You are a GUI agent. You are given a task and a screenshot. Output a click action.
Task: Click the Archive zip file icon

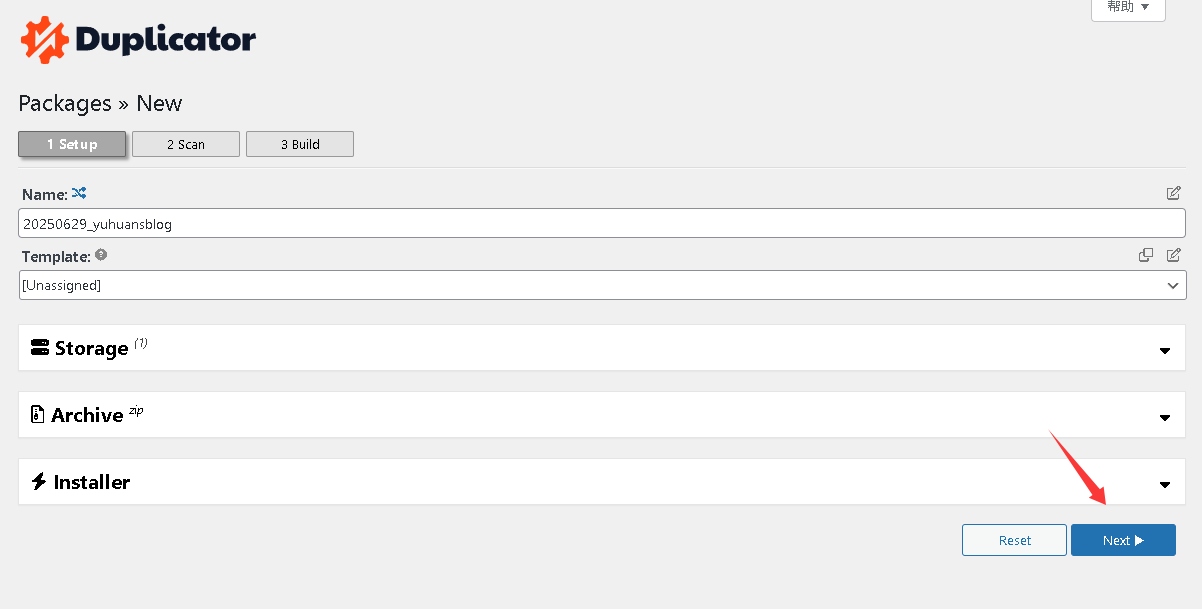tap(38, 414)
